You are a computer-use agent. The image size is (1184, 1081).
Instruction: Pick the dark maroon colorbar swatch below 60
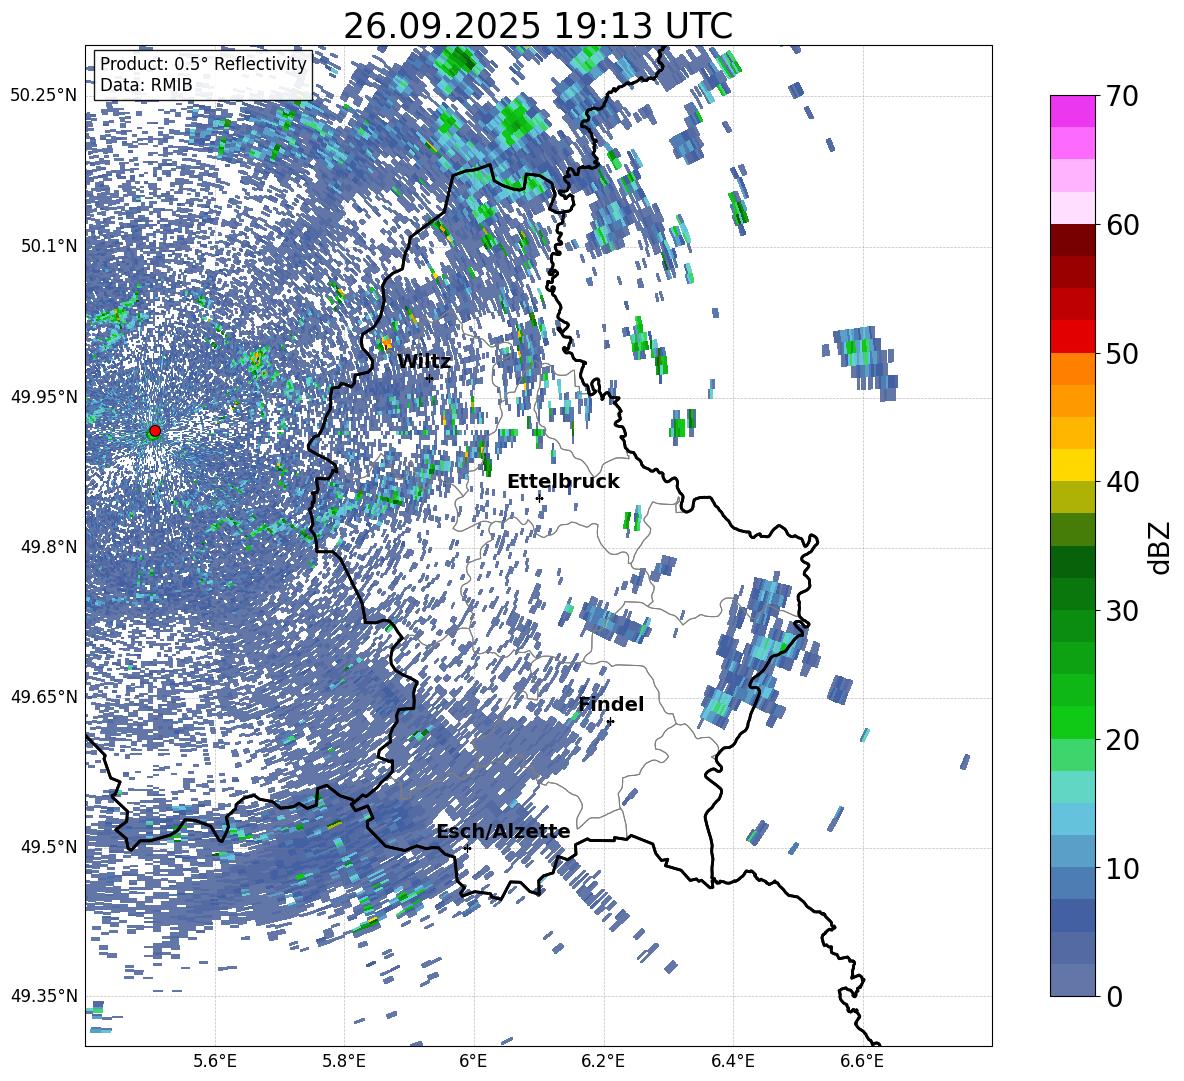pyautogui.click(x=1072, y=241)
